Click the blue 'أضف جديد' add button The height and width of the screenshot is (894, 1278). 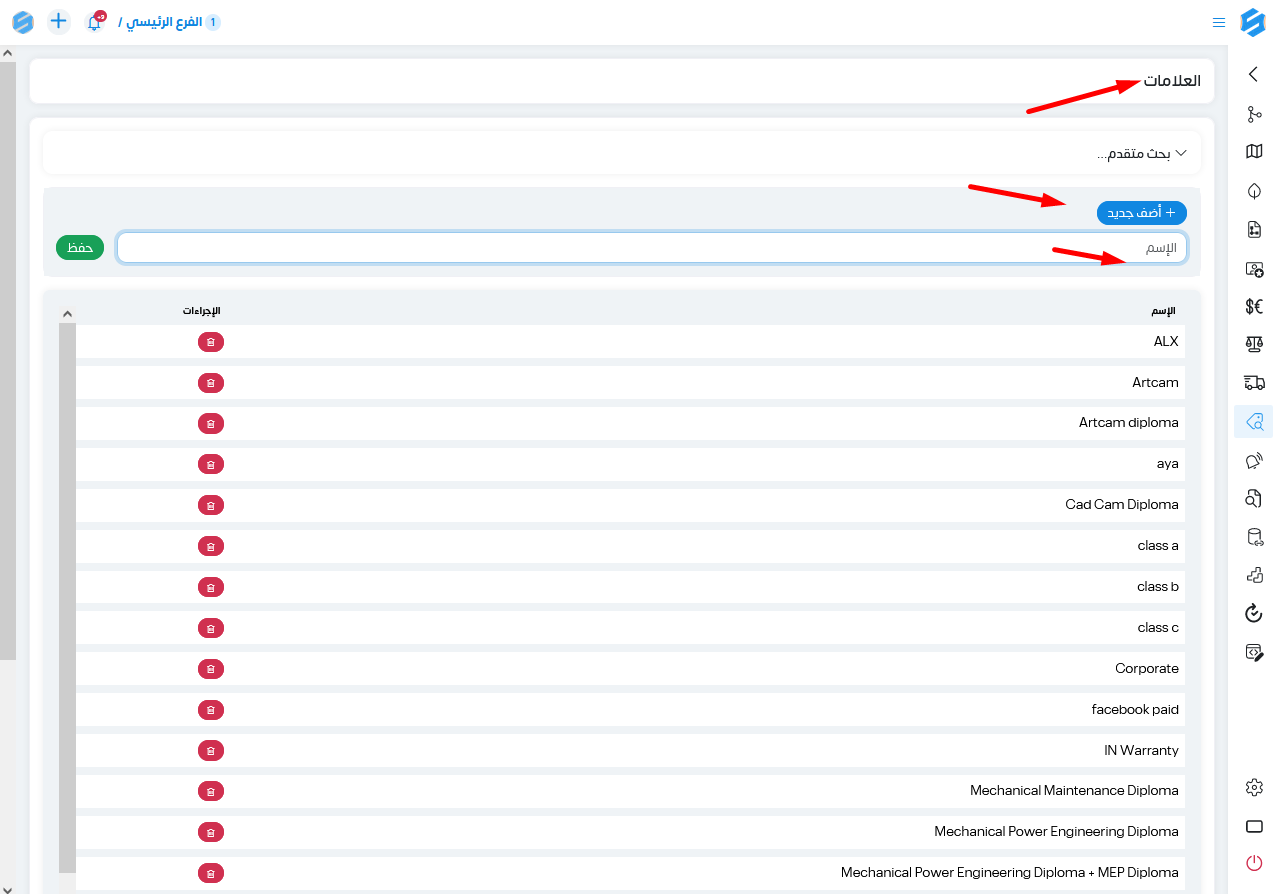1141,213
